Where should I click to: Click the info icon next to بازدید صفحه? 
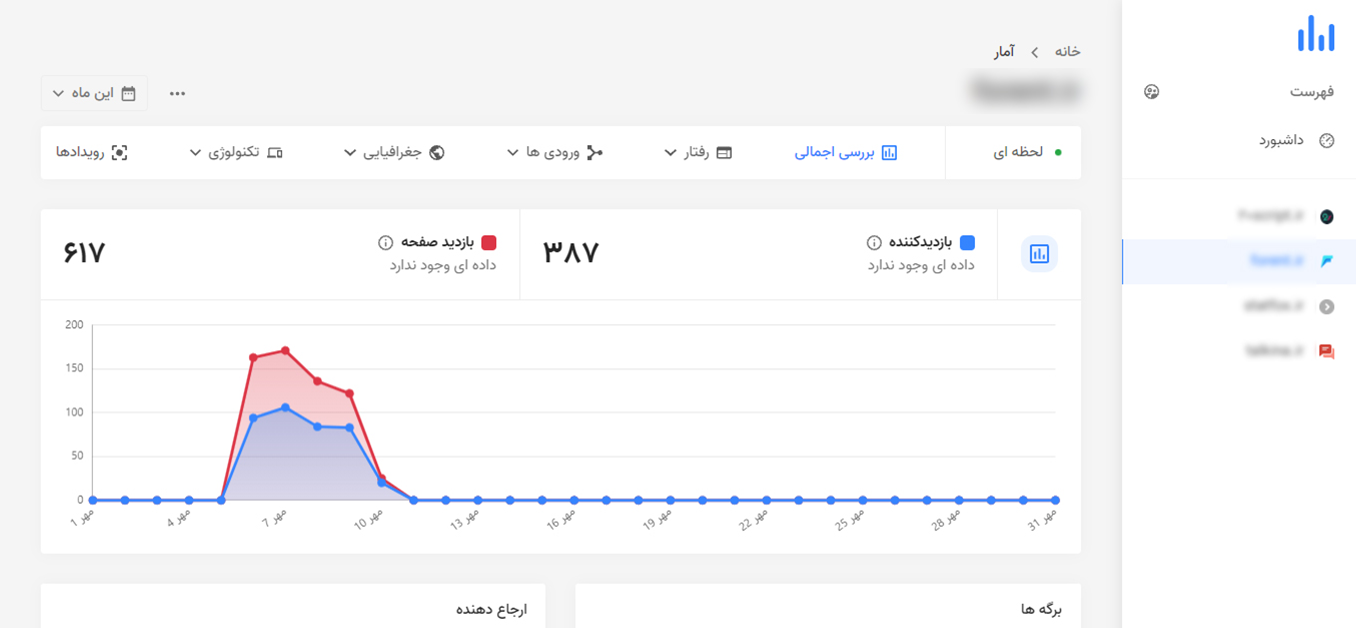(385, 243)
